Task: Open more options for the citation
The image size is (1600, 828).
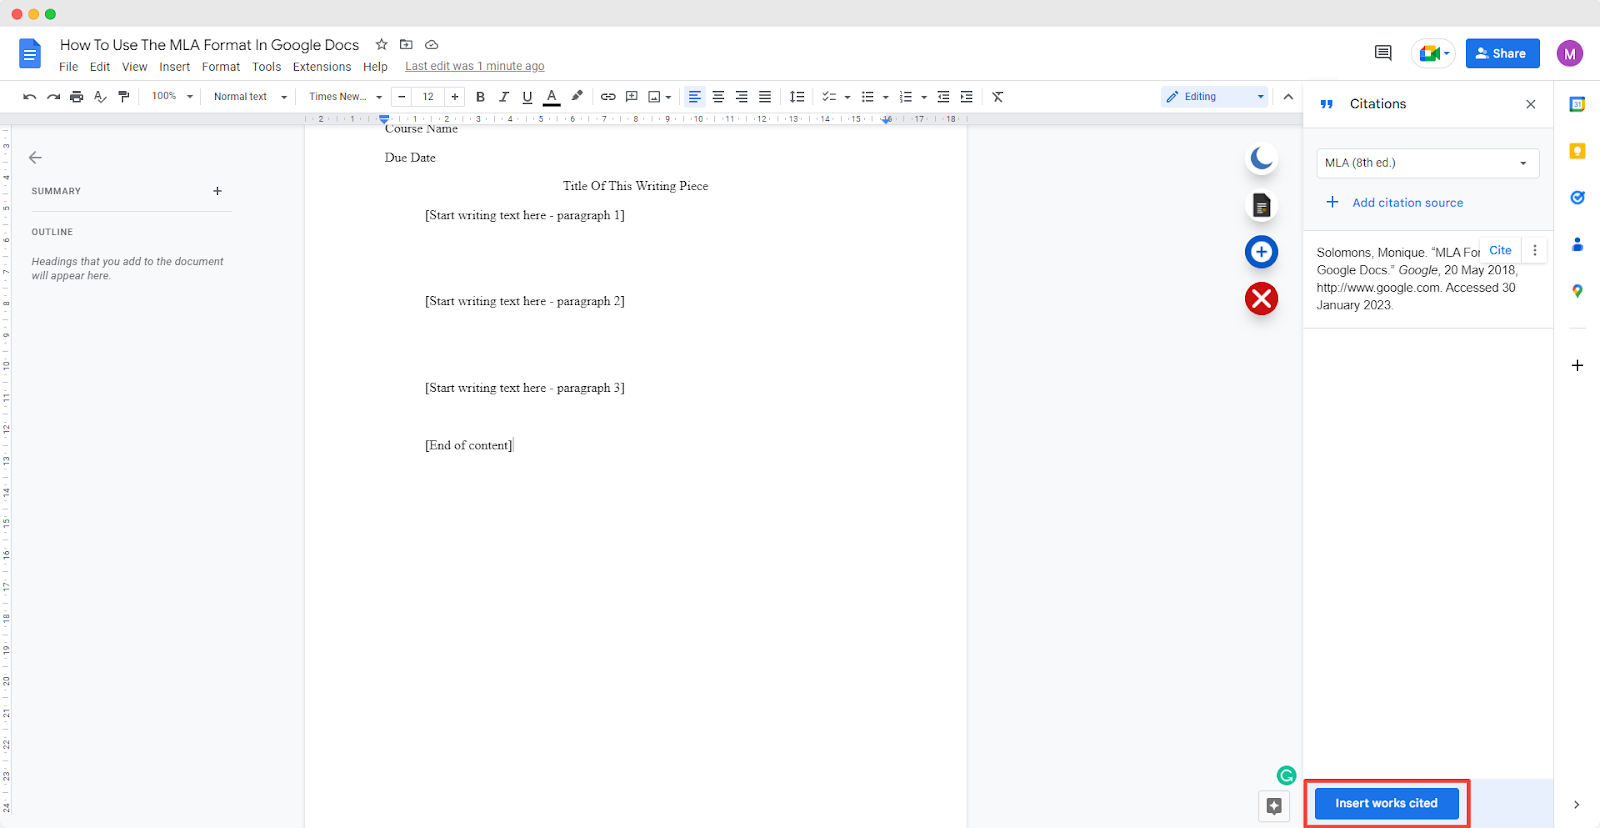Action: 1535,250
